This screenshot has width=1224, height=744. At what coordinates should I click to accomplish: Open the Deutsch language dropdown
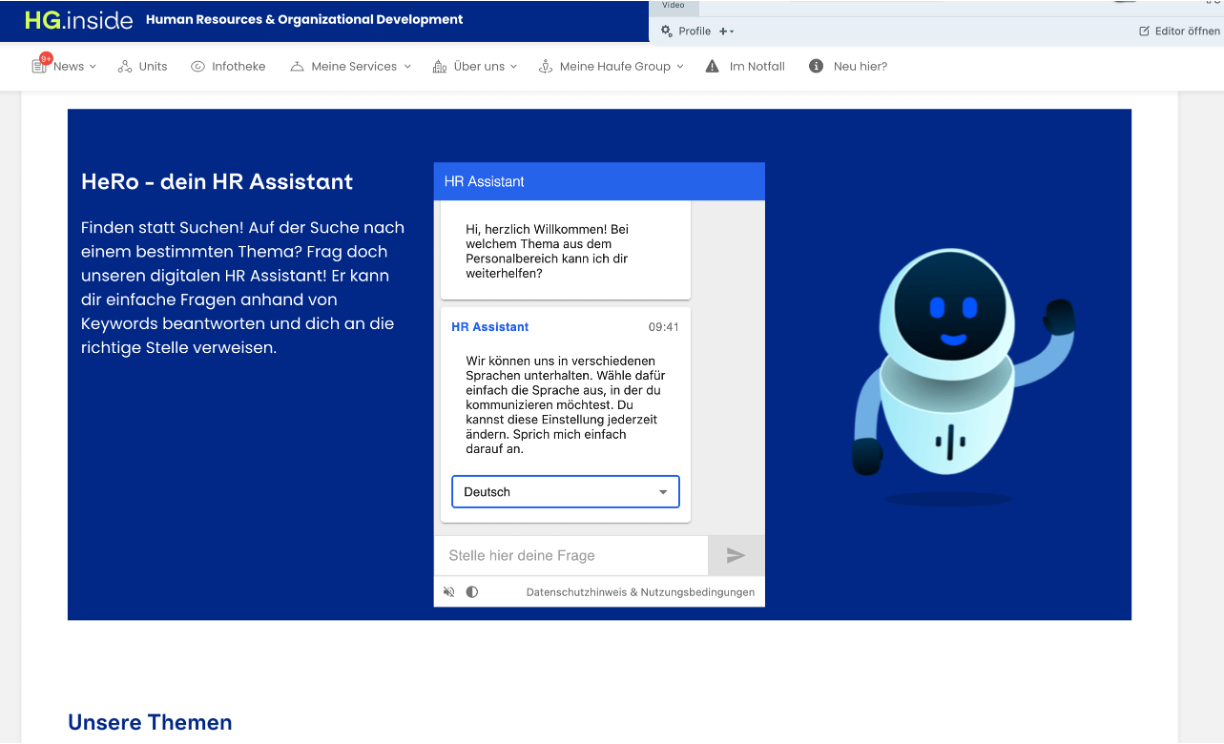tap(566, 492)
